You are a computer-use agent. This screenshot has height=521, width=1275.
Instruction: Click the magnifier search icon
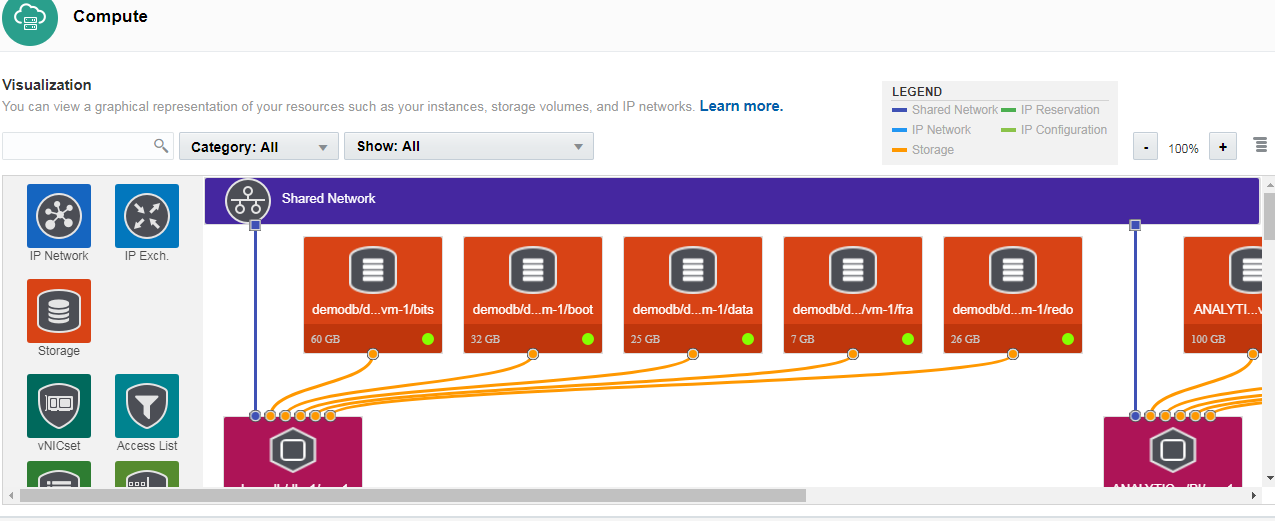pyautogui.click(x=161, y=146)
